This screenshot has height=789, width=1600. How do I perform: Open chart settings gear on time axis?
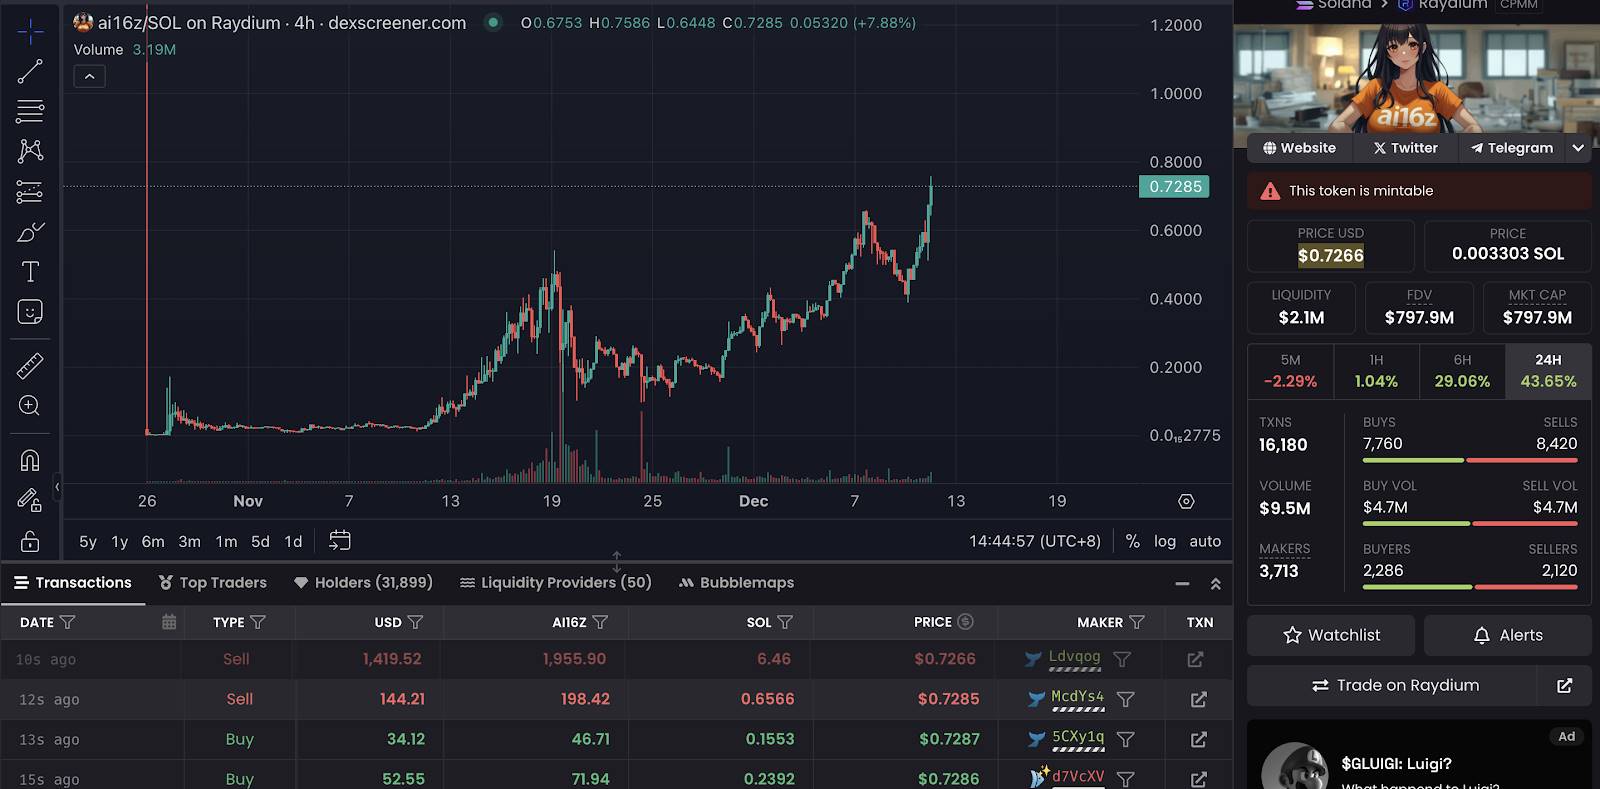point(1186,501)
